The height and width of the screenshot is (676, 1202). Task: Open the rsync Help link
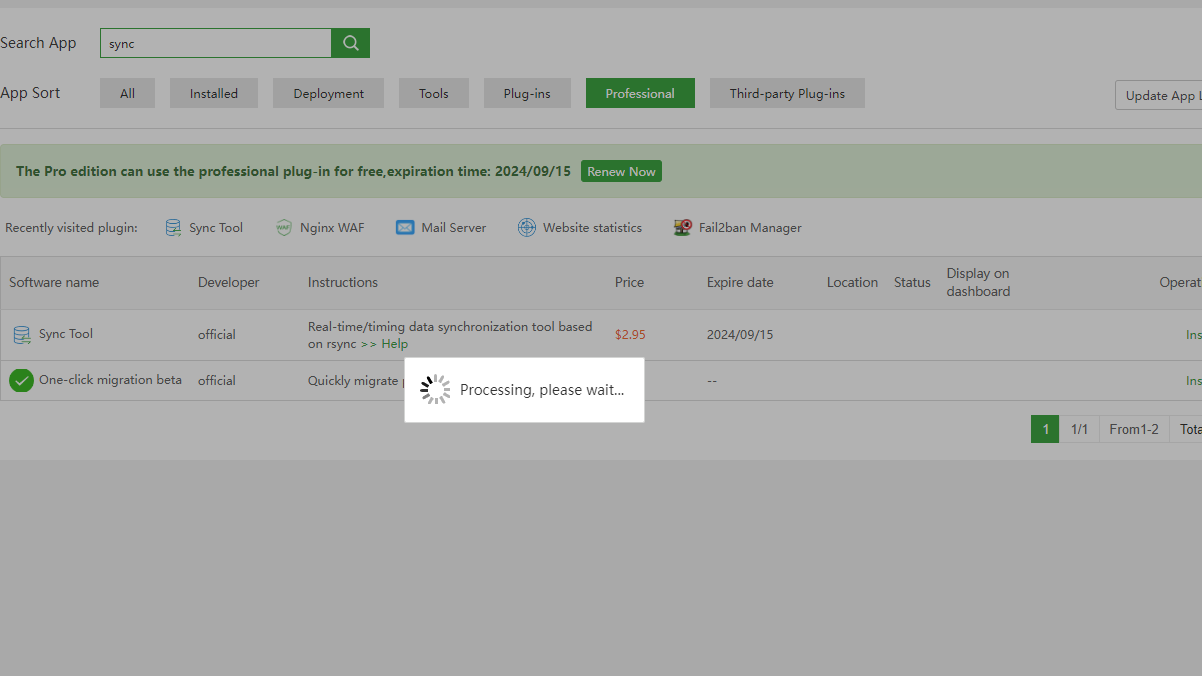point(394,343)
